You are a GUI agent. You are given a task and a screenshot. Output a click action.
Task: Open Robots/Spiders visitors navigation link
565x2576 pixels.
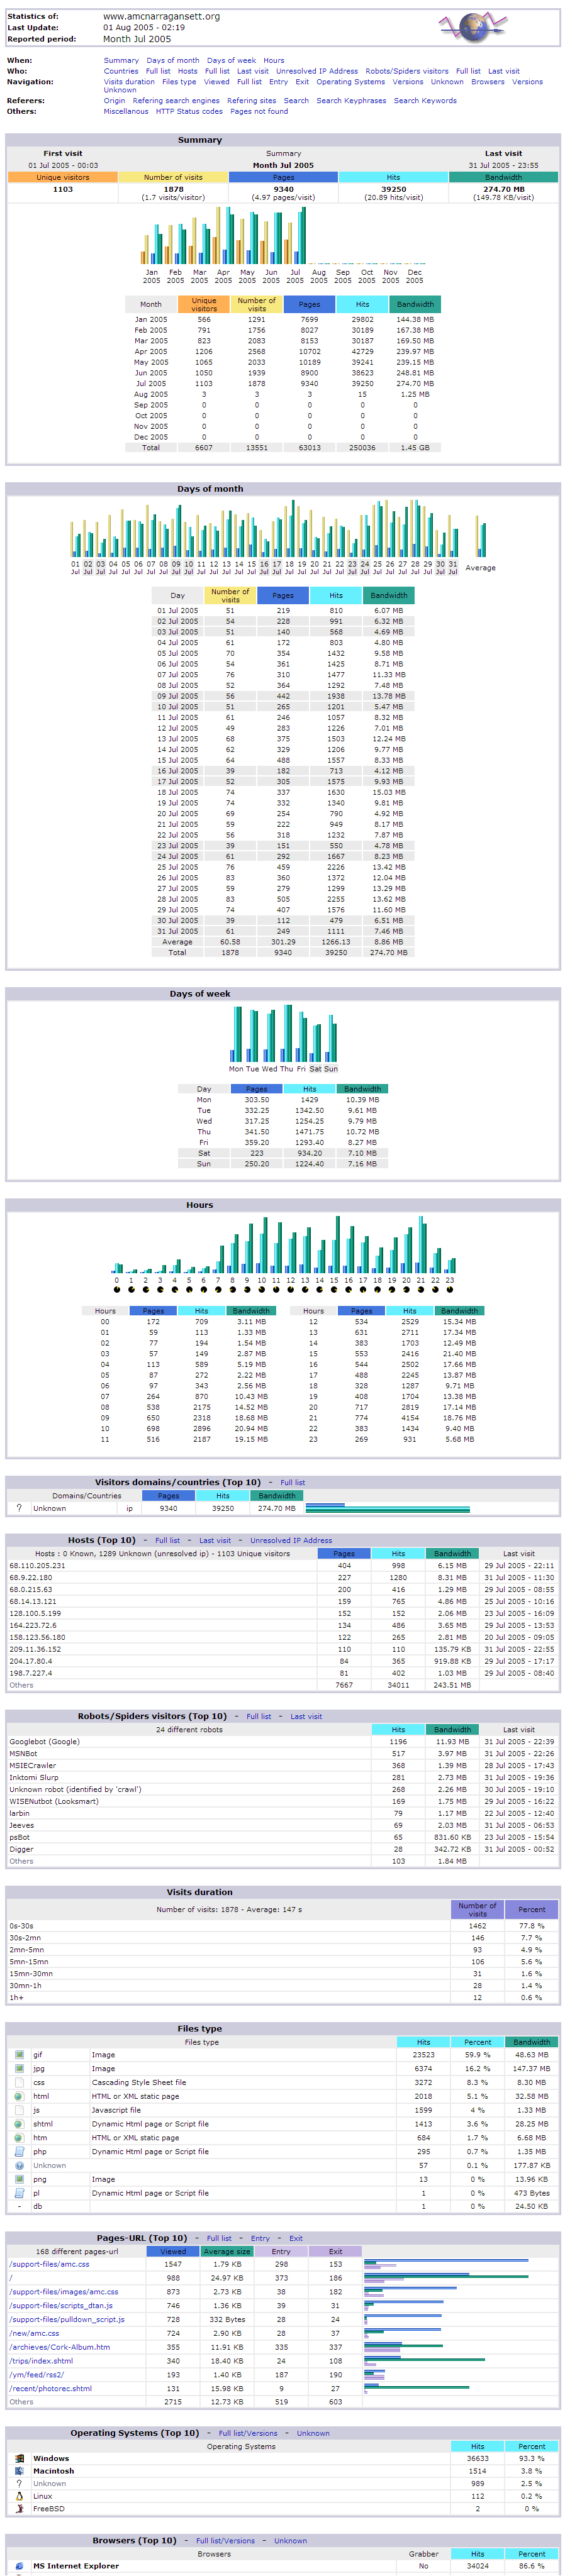click(x=406, y=72)
